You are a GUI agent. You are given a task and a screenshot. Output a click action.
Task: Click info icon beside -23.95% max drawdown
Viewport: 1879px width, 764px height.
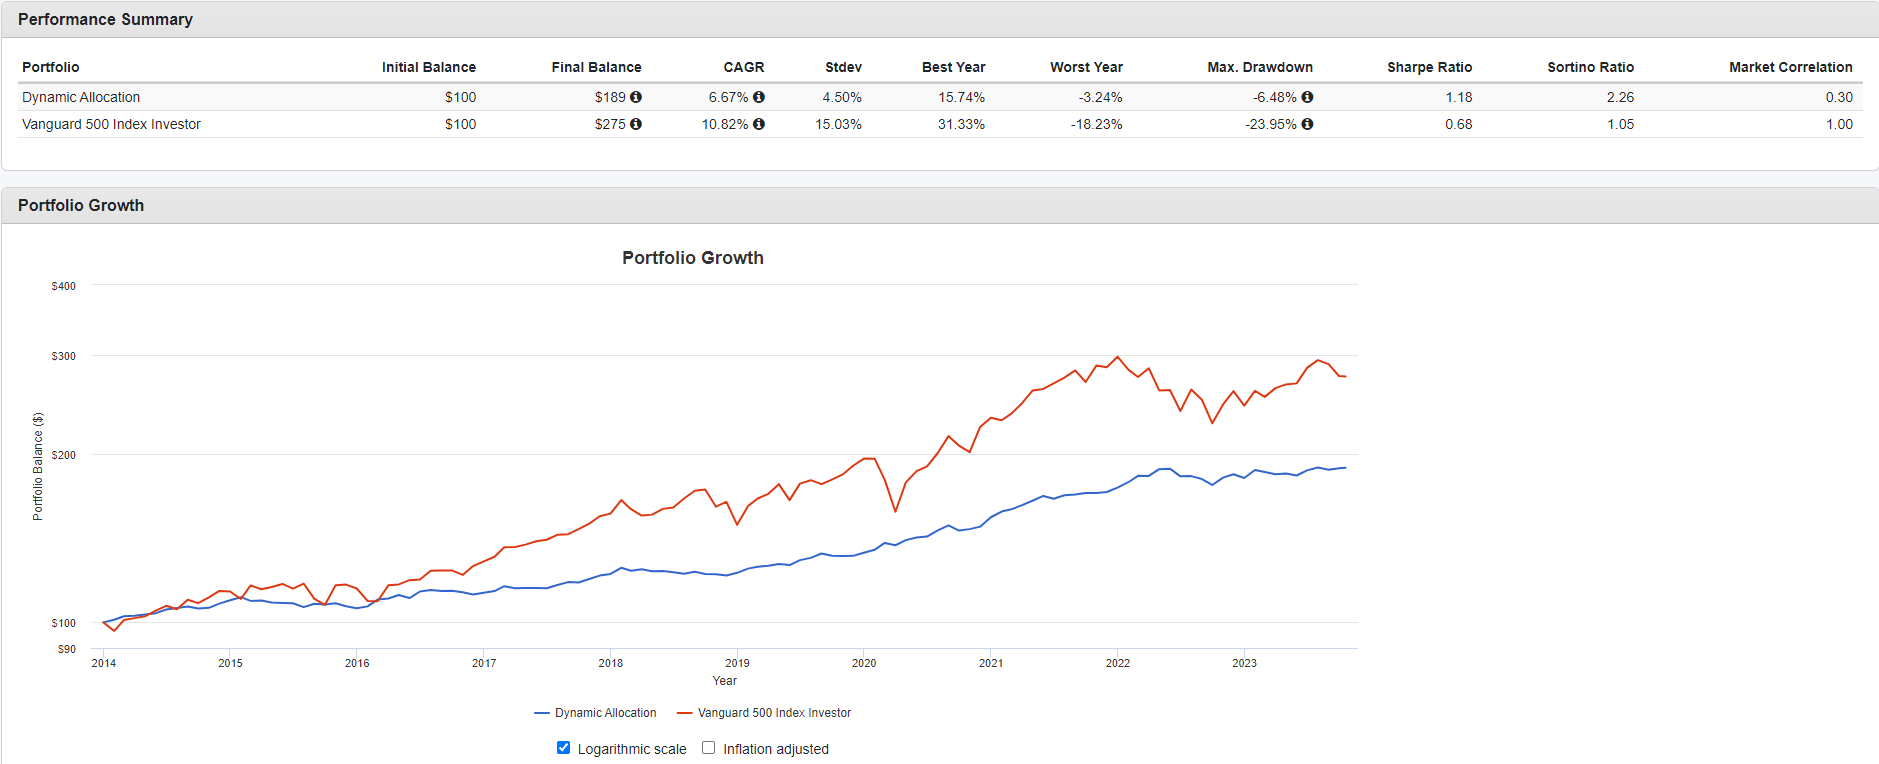pyautogui.click(x=1308, y=124)
